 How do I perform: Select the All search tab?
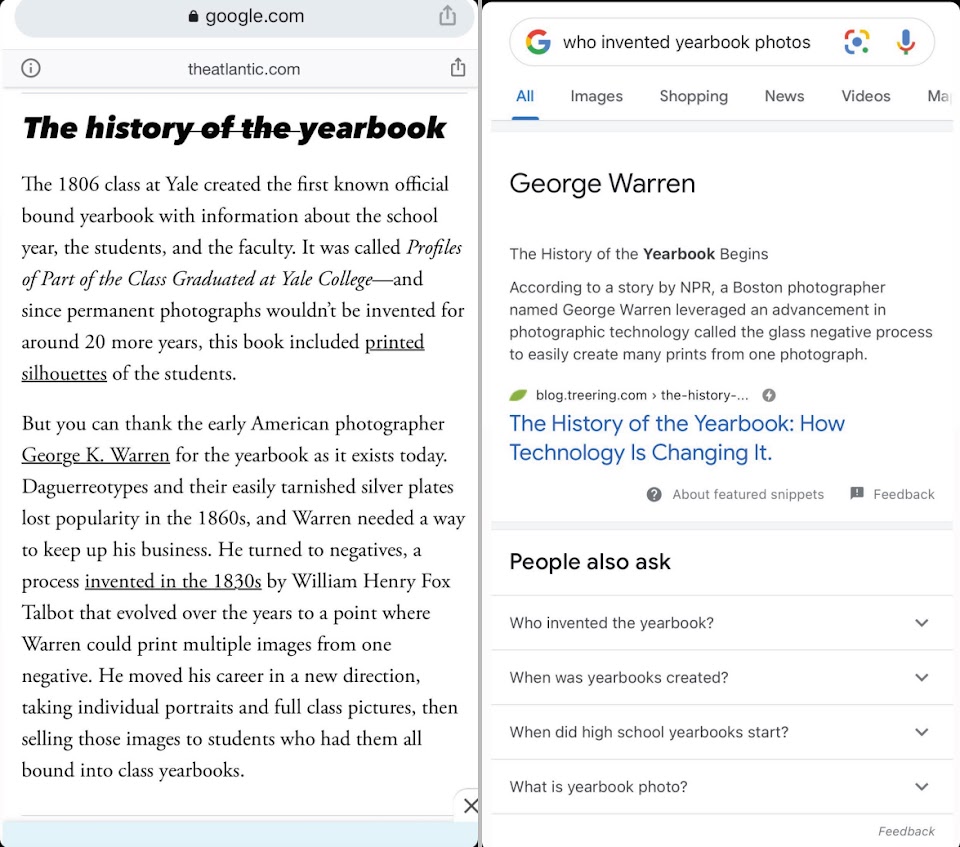pos(525,96)
